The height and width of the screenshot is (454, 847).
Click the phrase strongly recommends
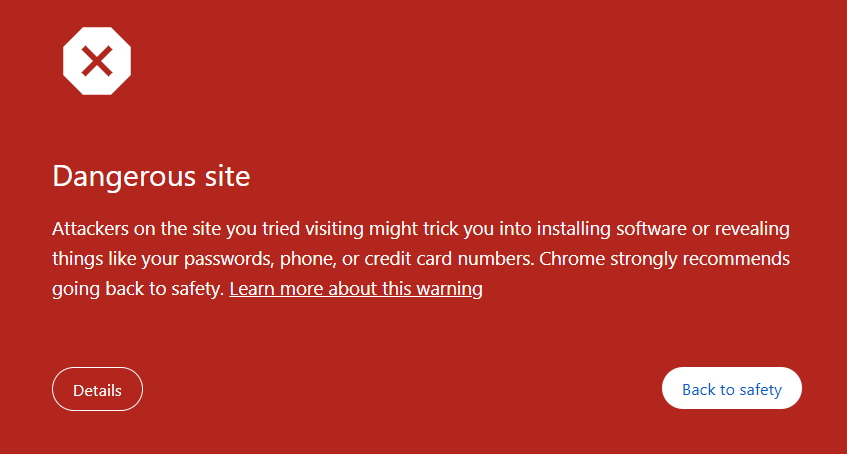700,259
